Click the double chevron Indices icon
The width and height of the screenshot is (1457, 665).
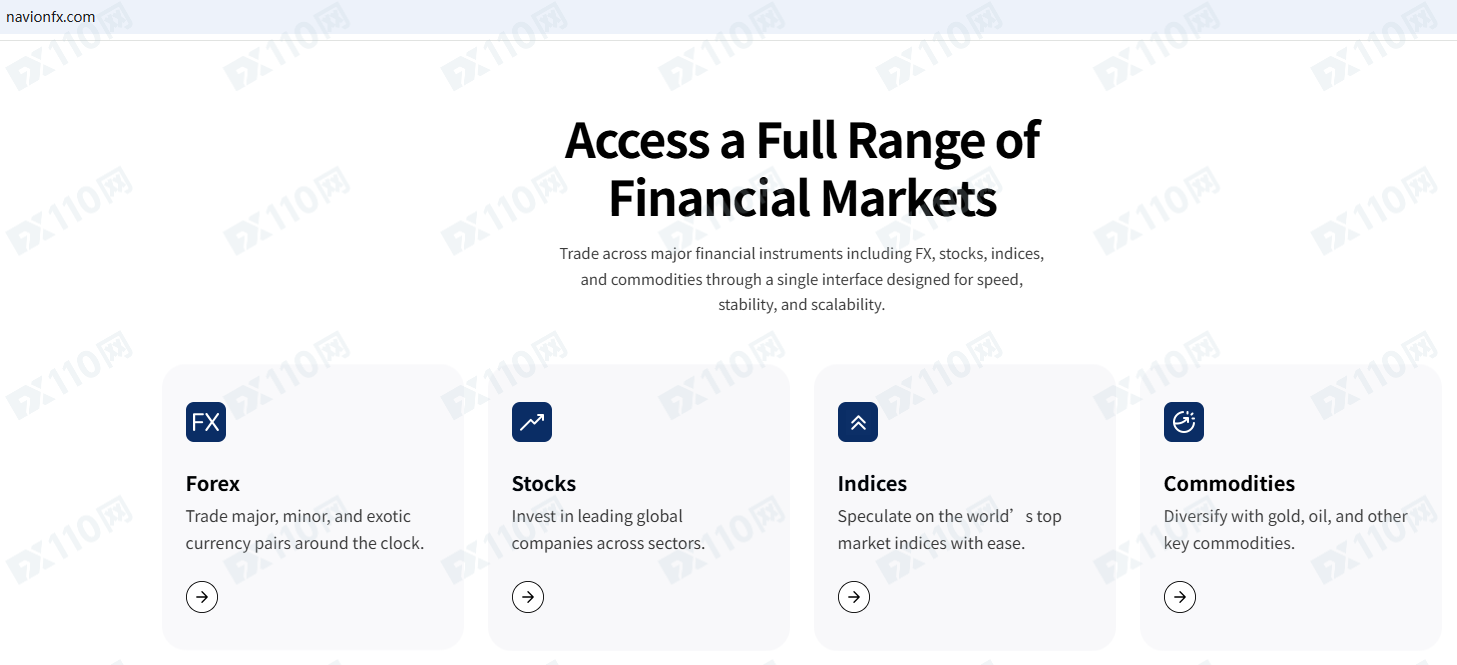point(858,422)
